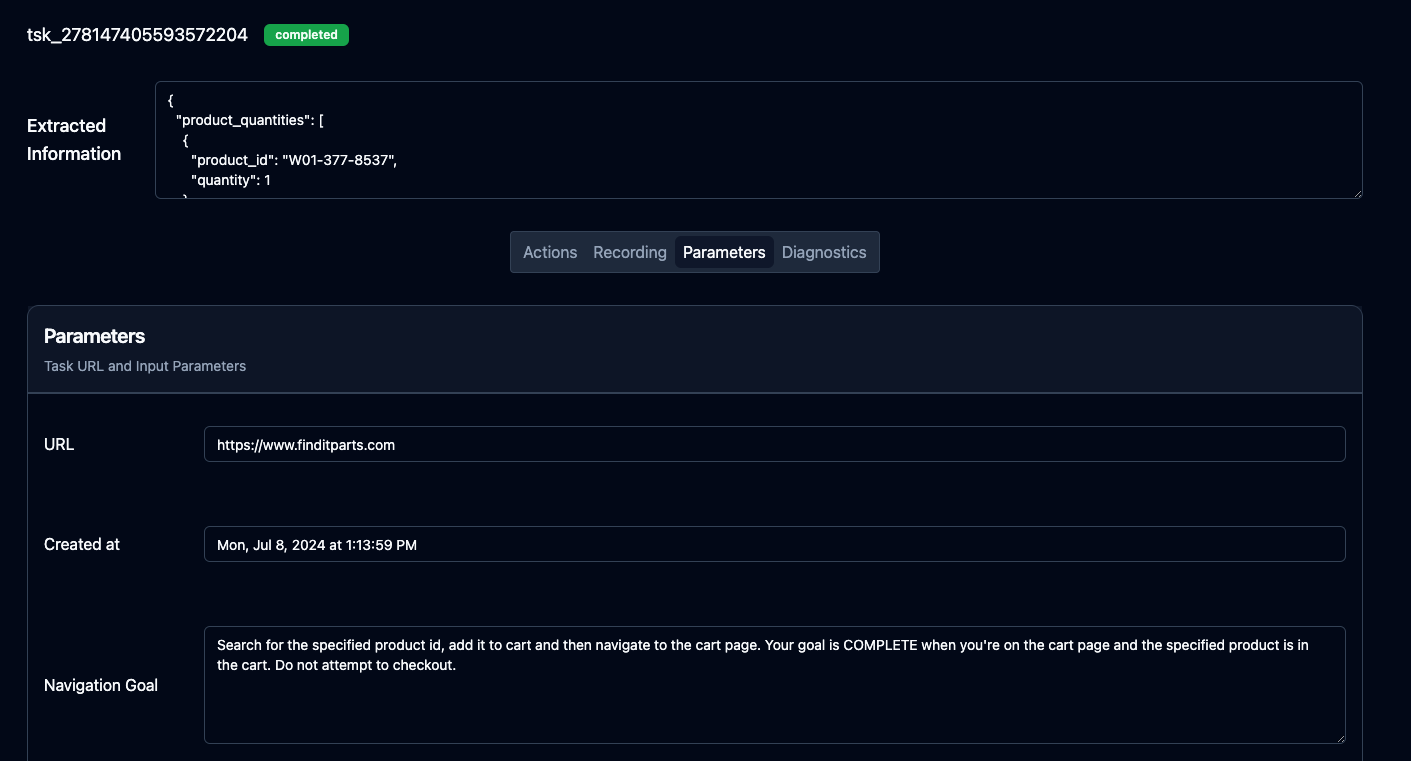Screen dimensions: 1411x761
Task: Show the Diagnostics tab
Action: point(824,252)
